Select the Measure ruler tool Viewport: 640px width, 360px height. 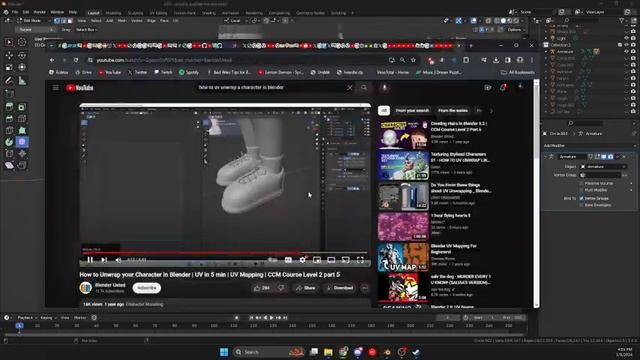click(22, 81)
